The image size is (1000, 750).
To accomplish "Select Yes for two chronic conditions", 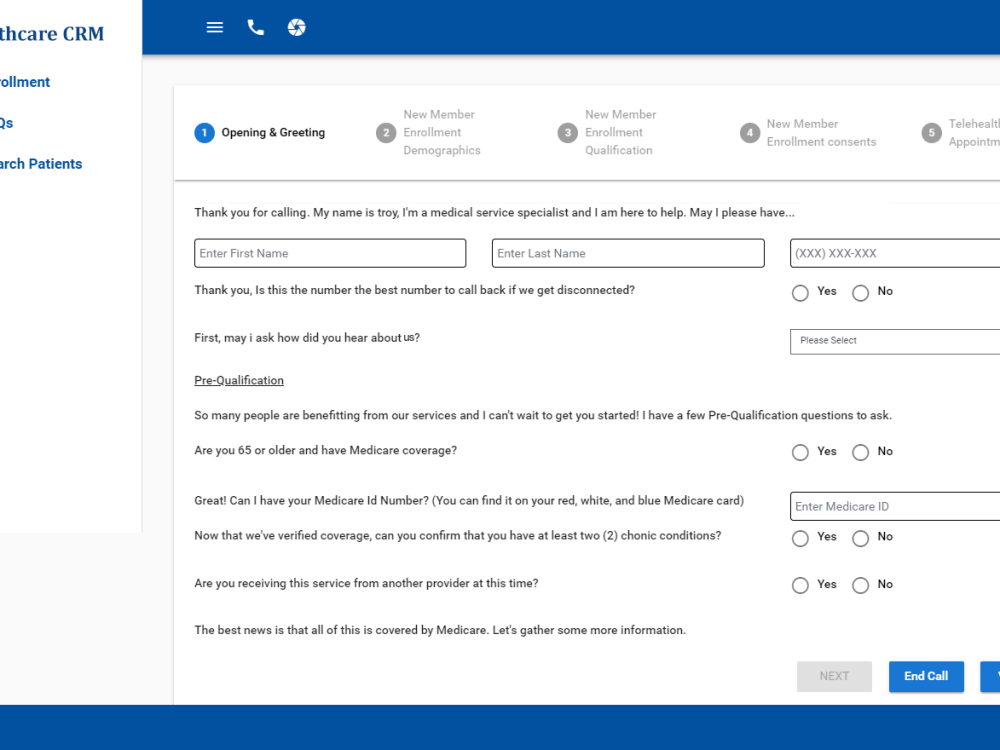I will (800, 538).
